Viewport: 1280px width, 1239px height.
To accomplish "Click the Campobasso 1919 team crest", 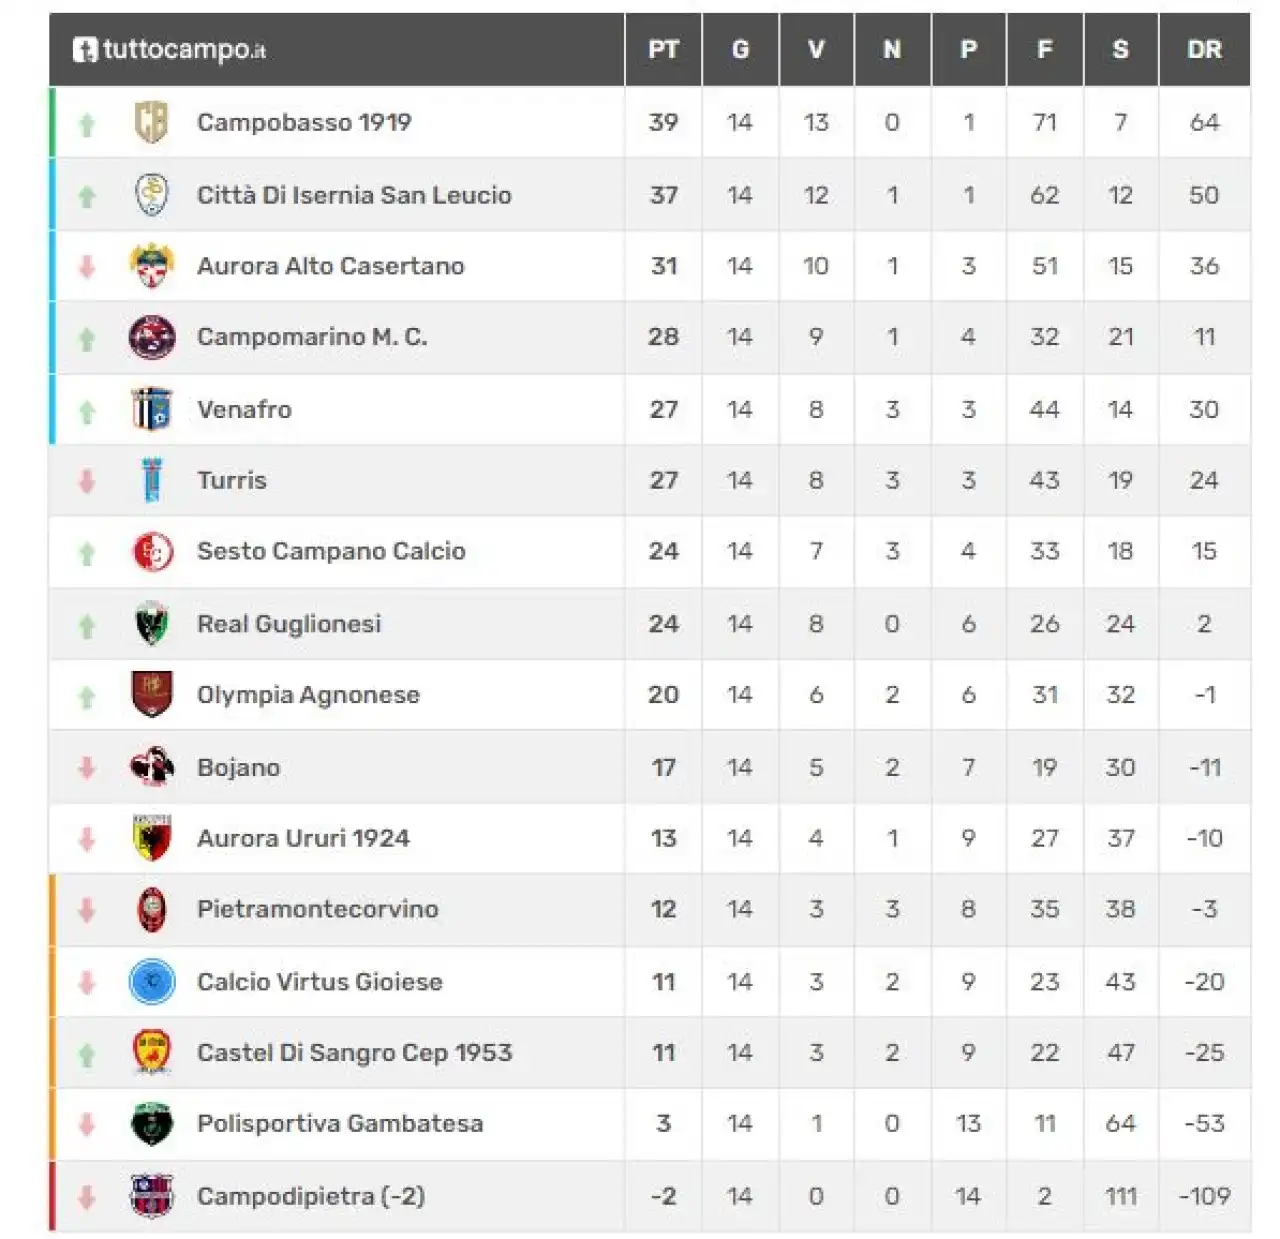I will (x=152, y=122).
